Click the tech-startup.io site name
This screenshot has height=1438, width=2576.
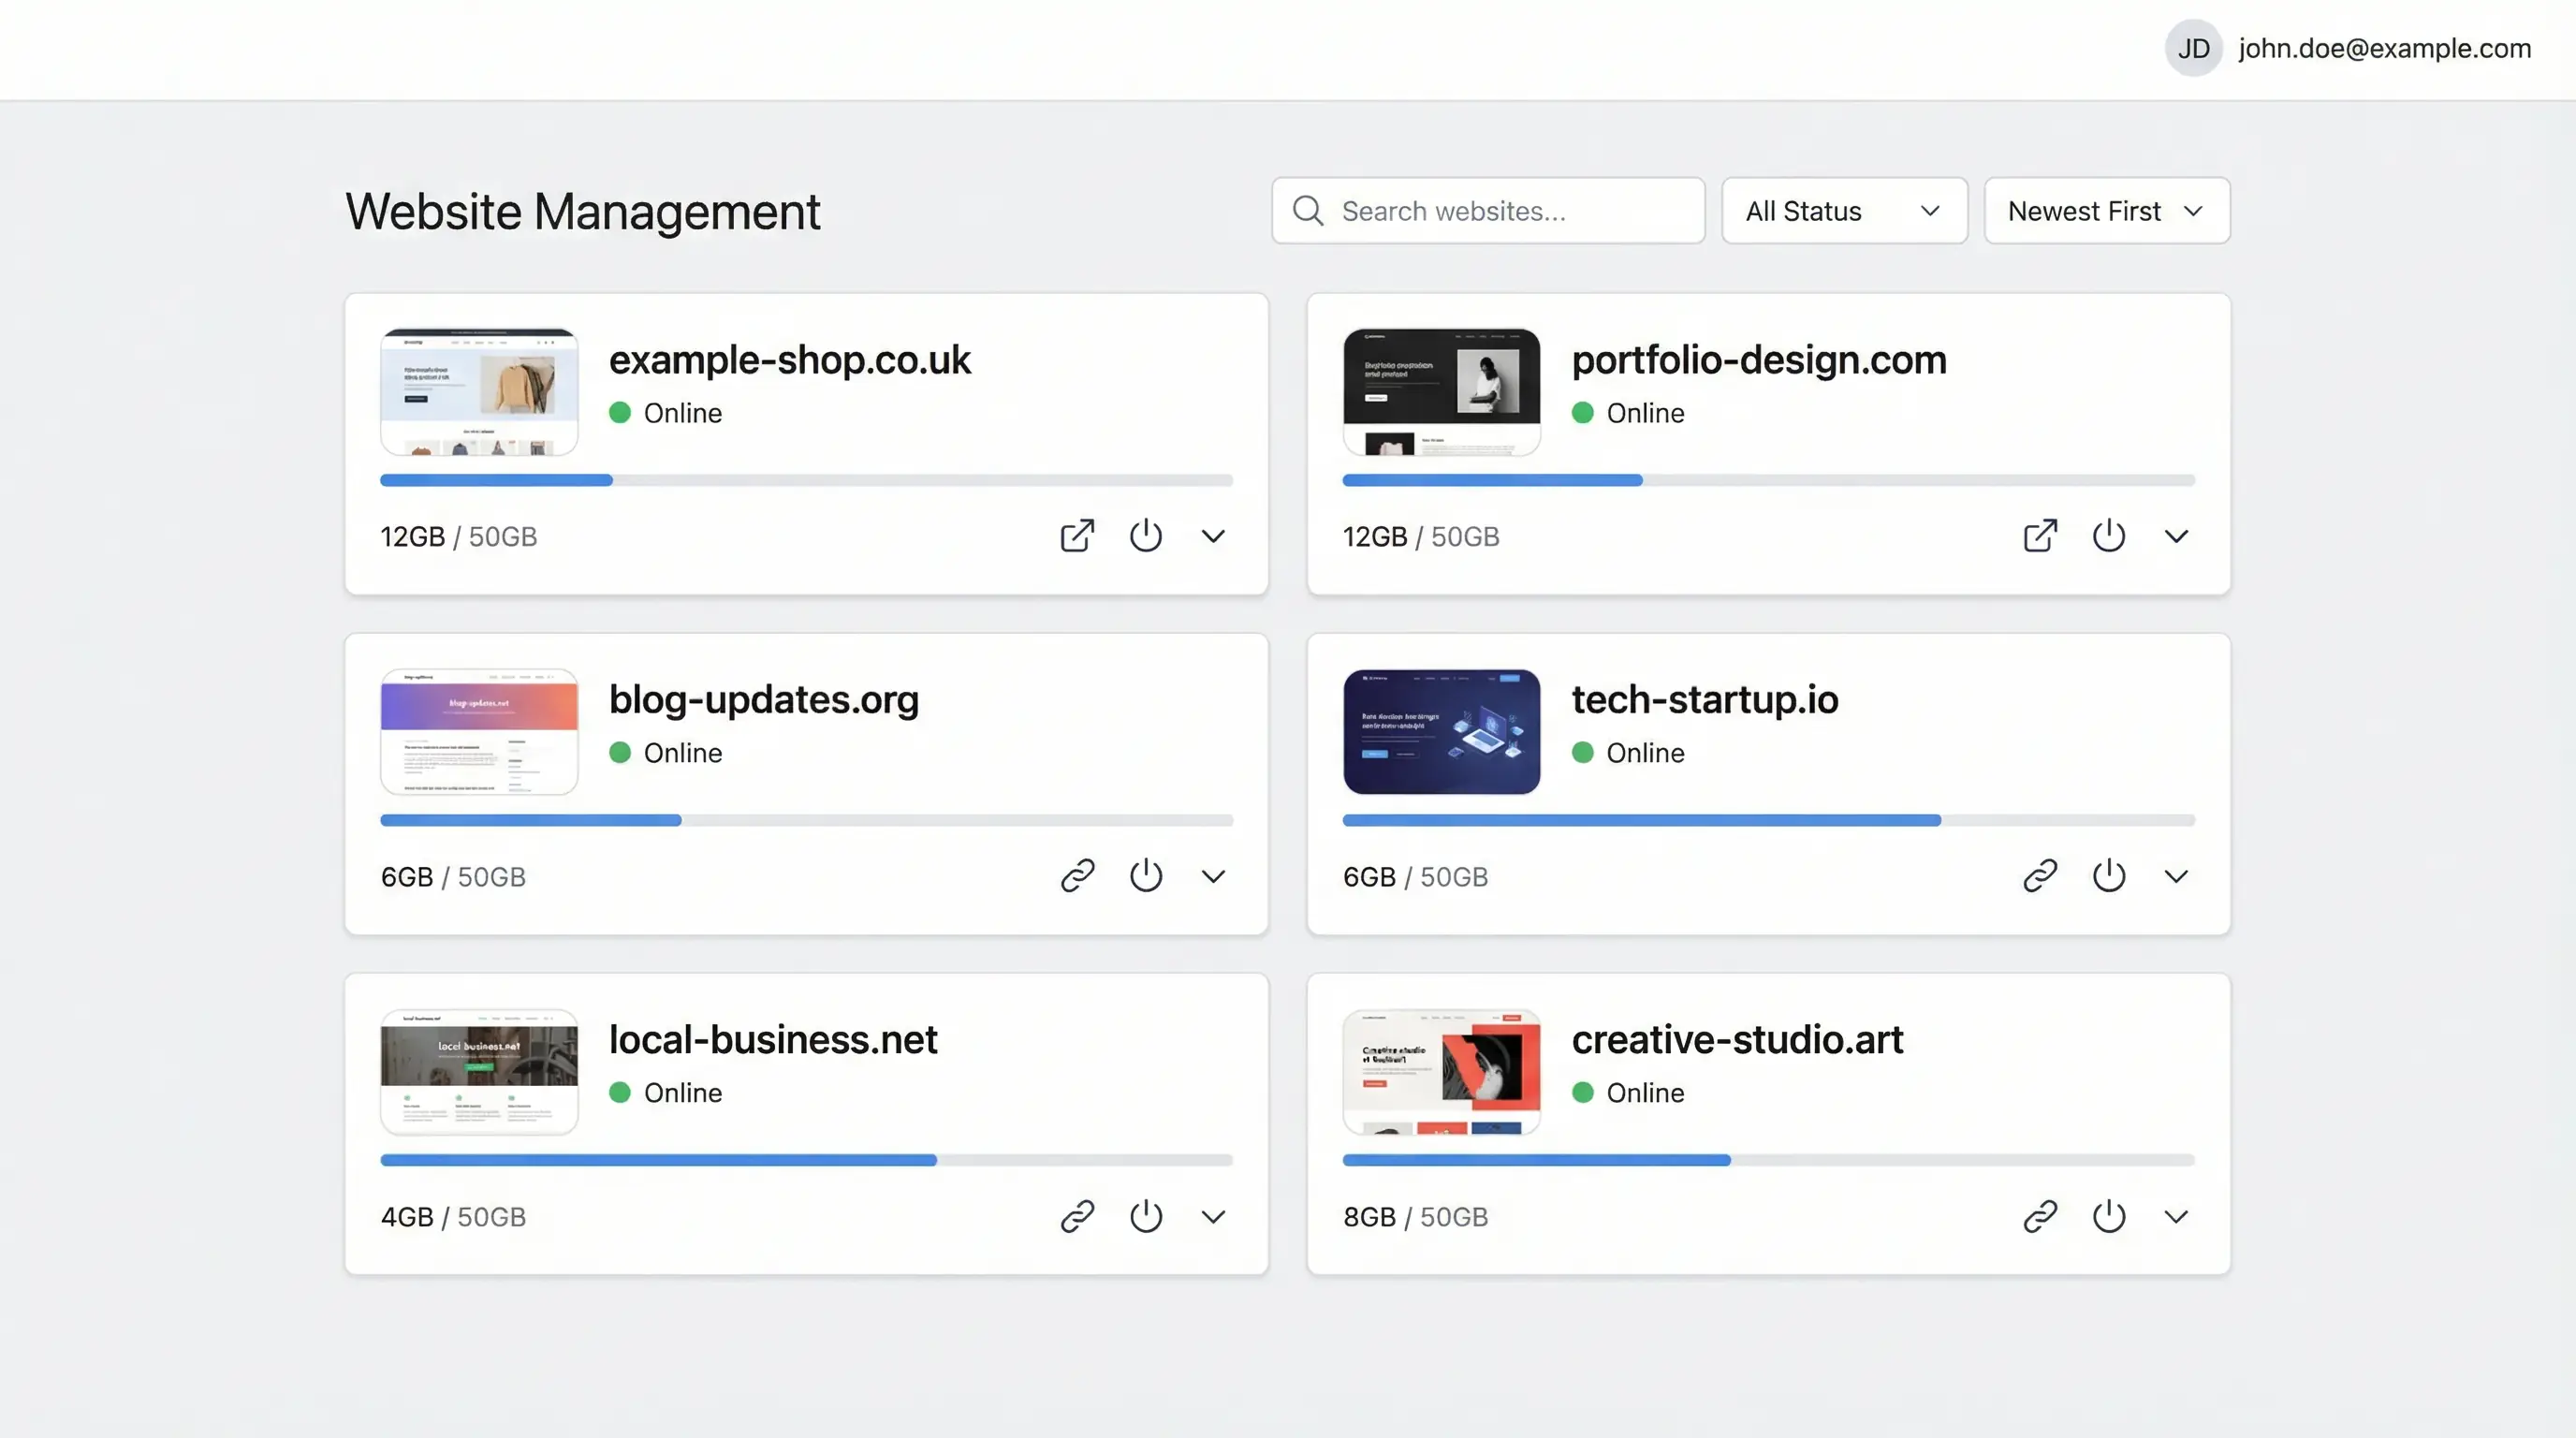[x=1705, y=700]
